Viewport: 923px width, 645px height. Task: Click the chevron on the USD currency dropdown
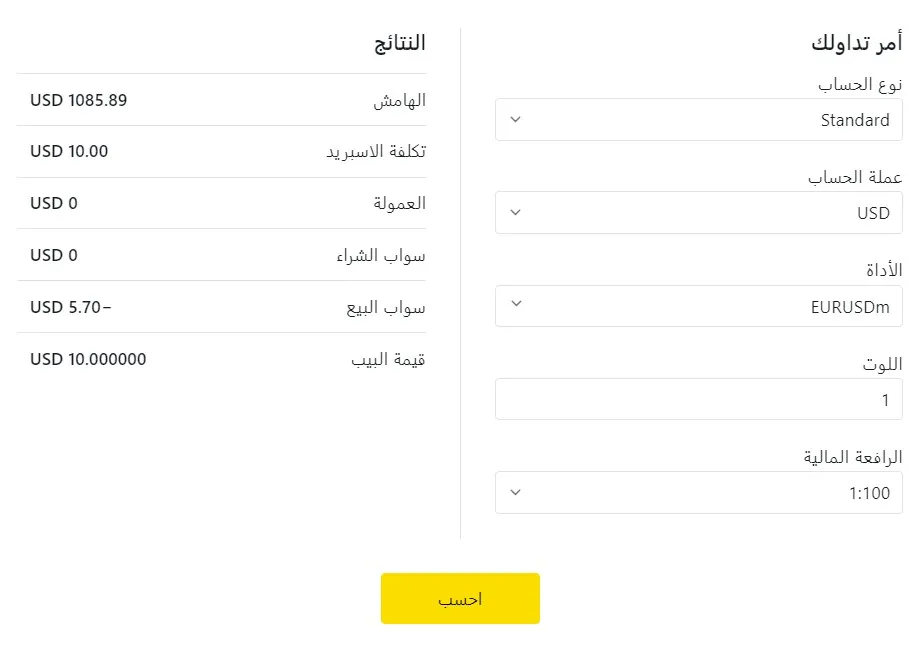coord(516,212)
